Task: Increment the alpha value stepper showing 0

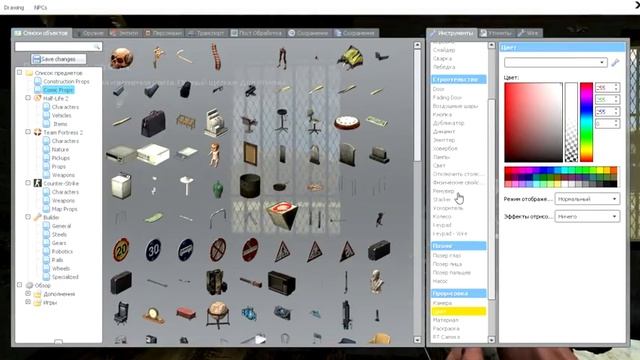Action: coord(616,121)
